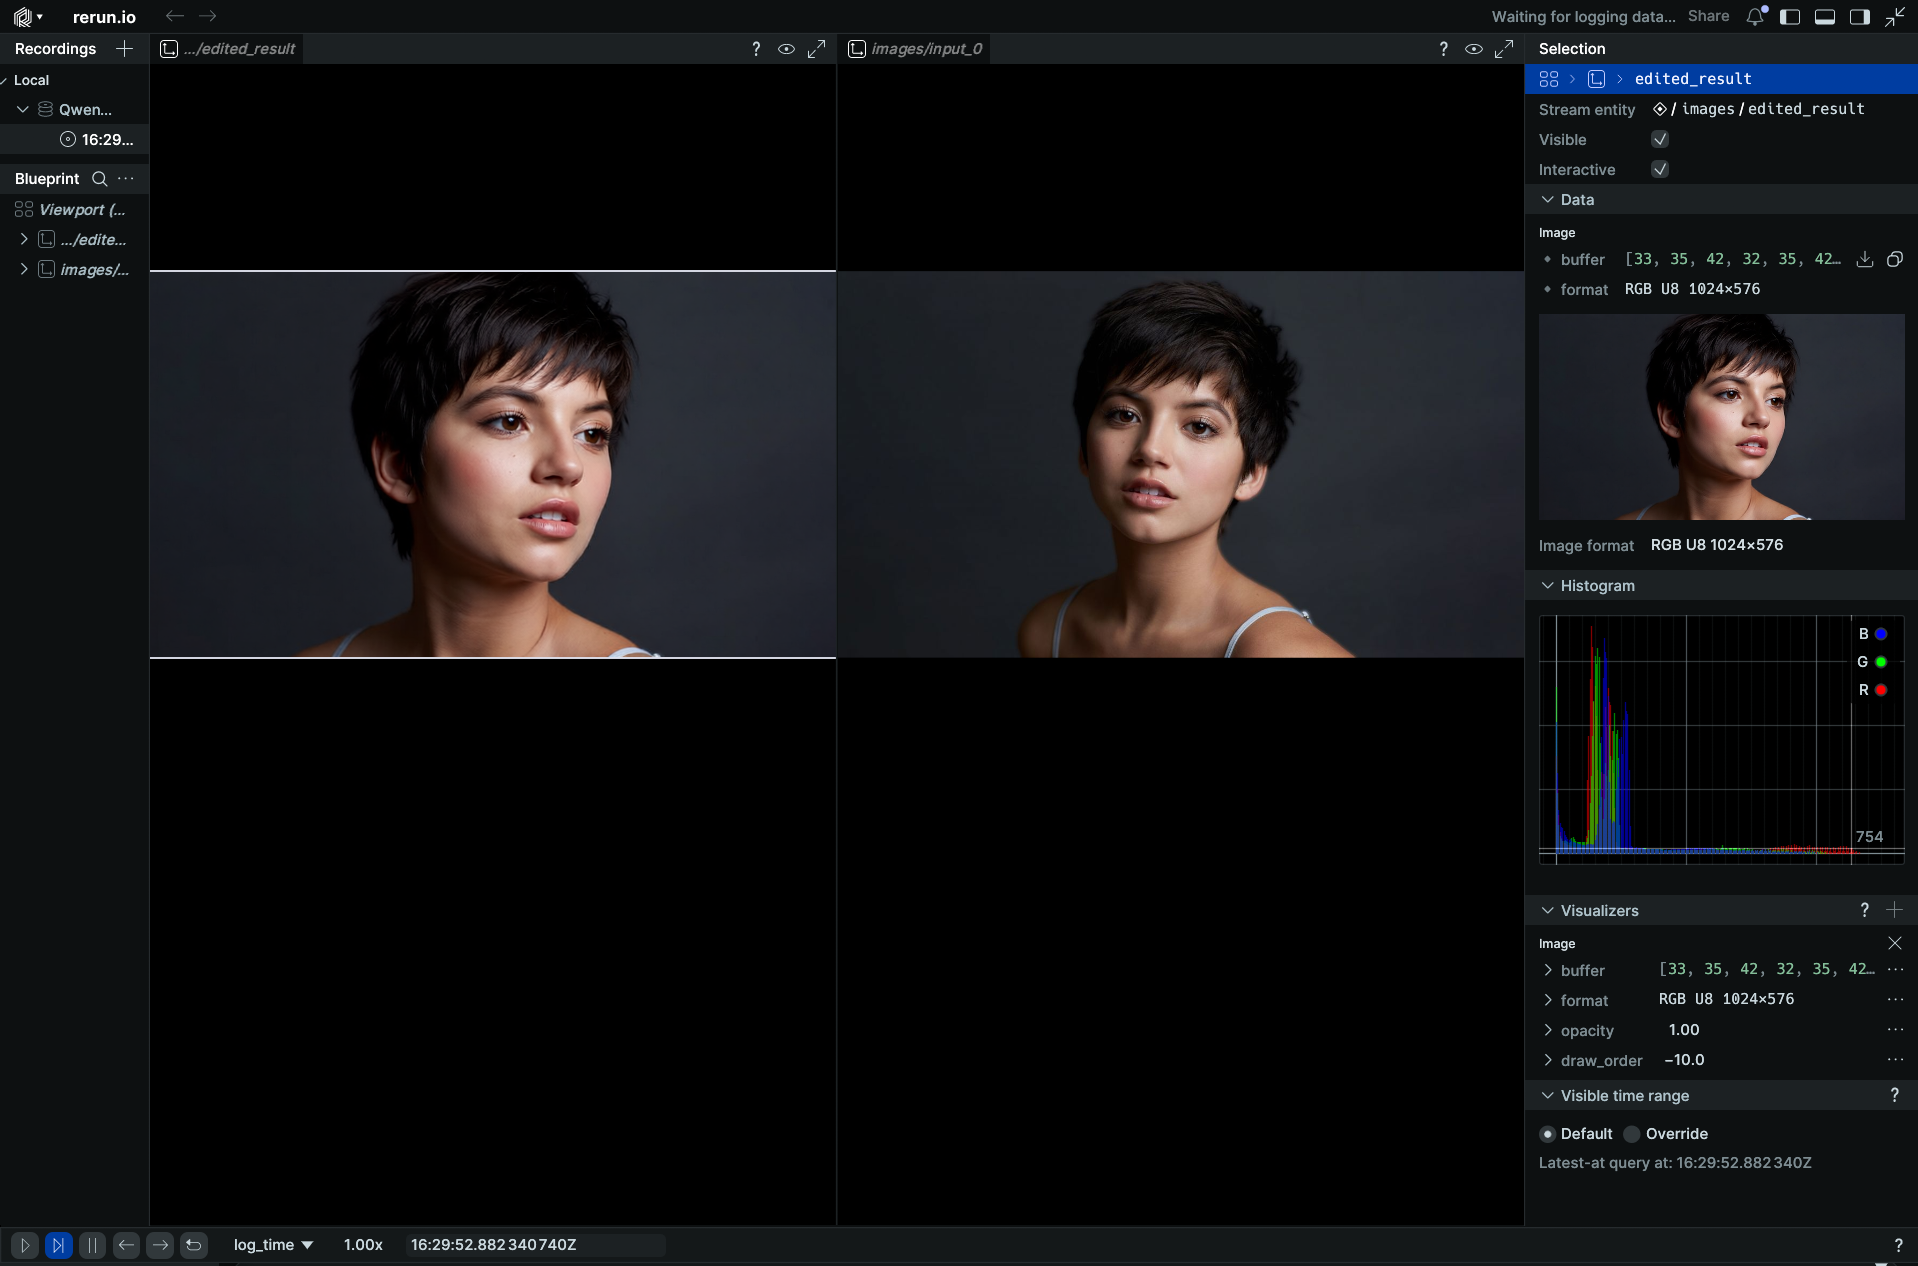Open the log_time timeline dropdown
1918x1266 pixels.
[x=273, y=1245]
